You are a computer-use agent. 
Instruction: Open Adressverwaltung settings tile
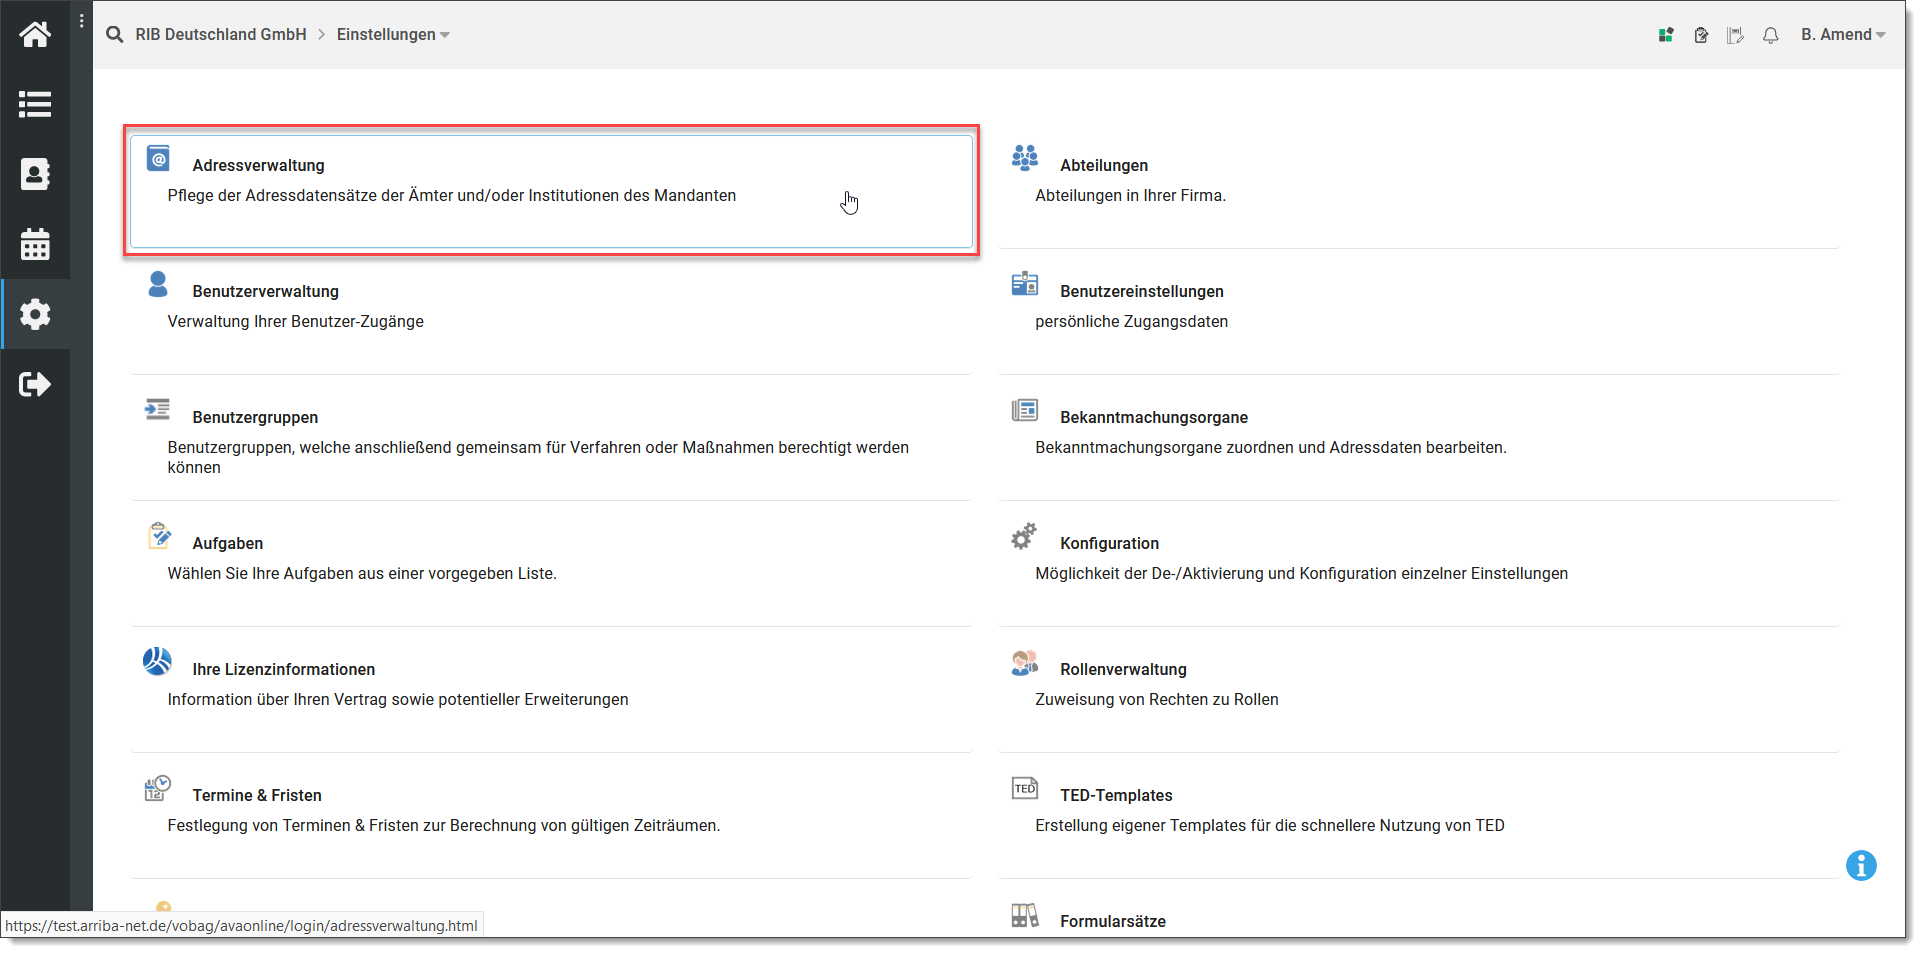551,191
